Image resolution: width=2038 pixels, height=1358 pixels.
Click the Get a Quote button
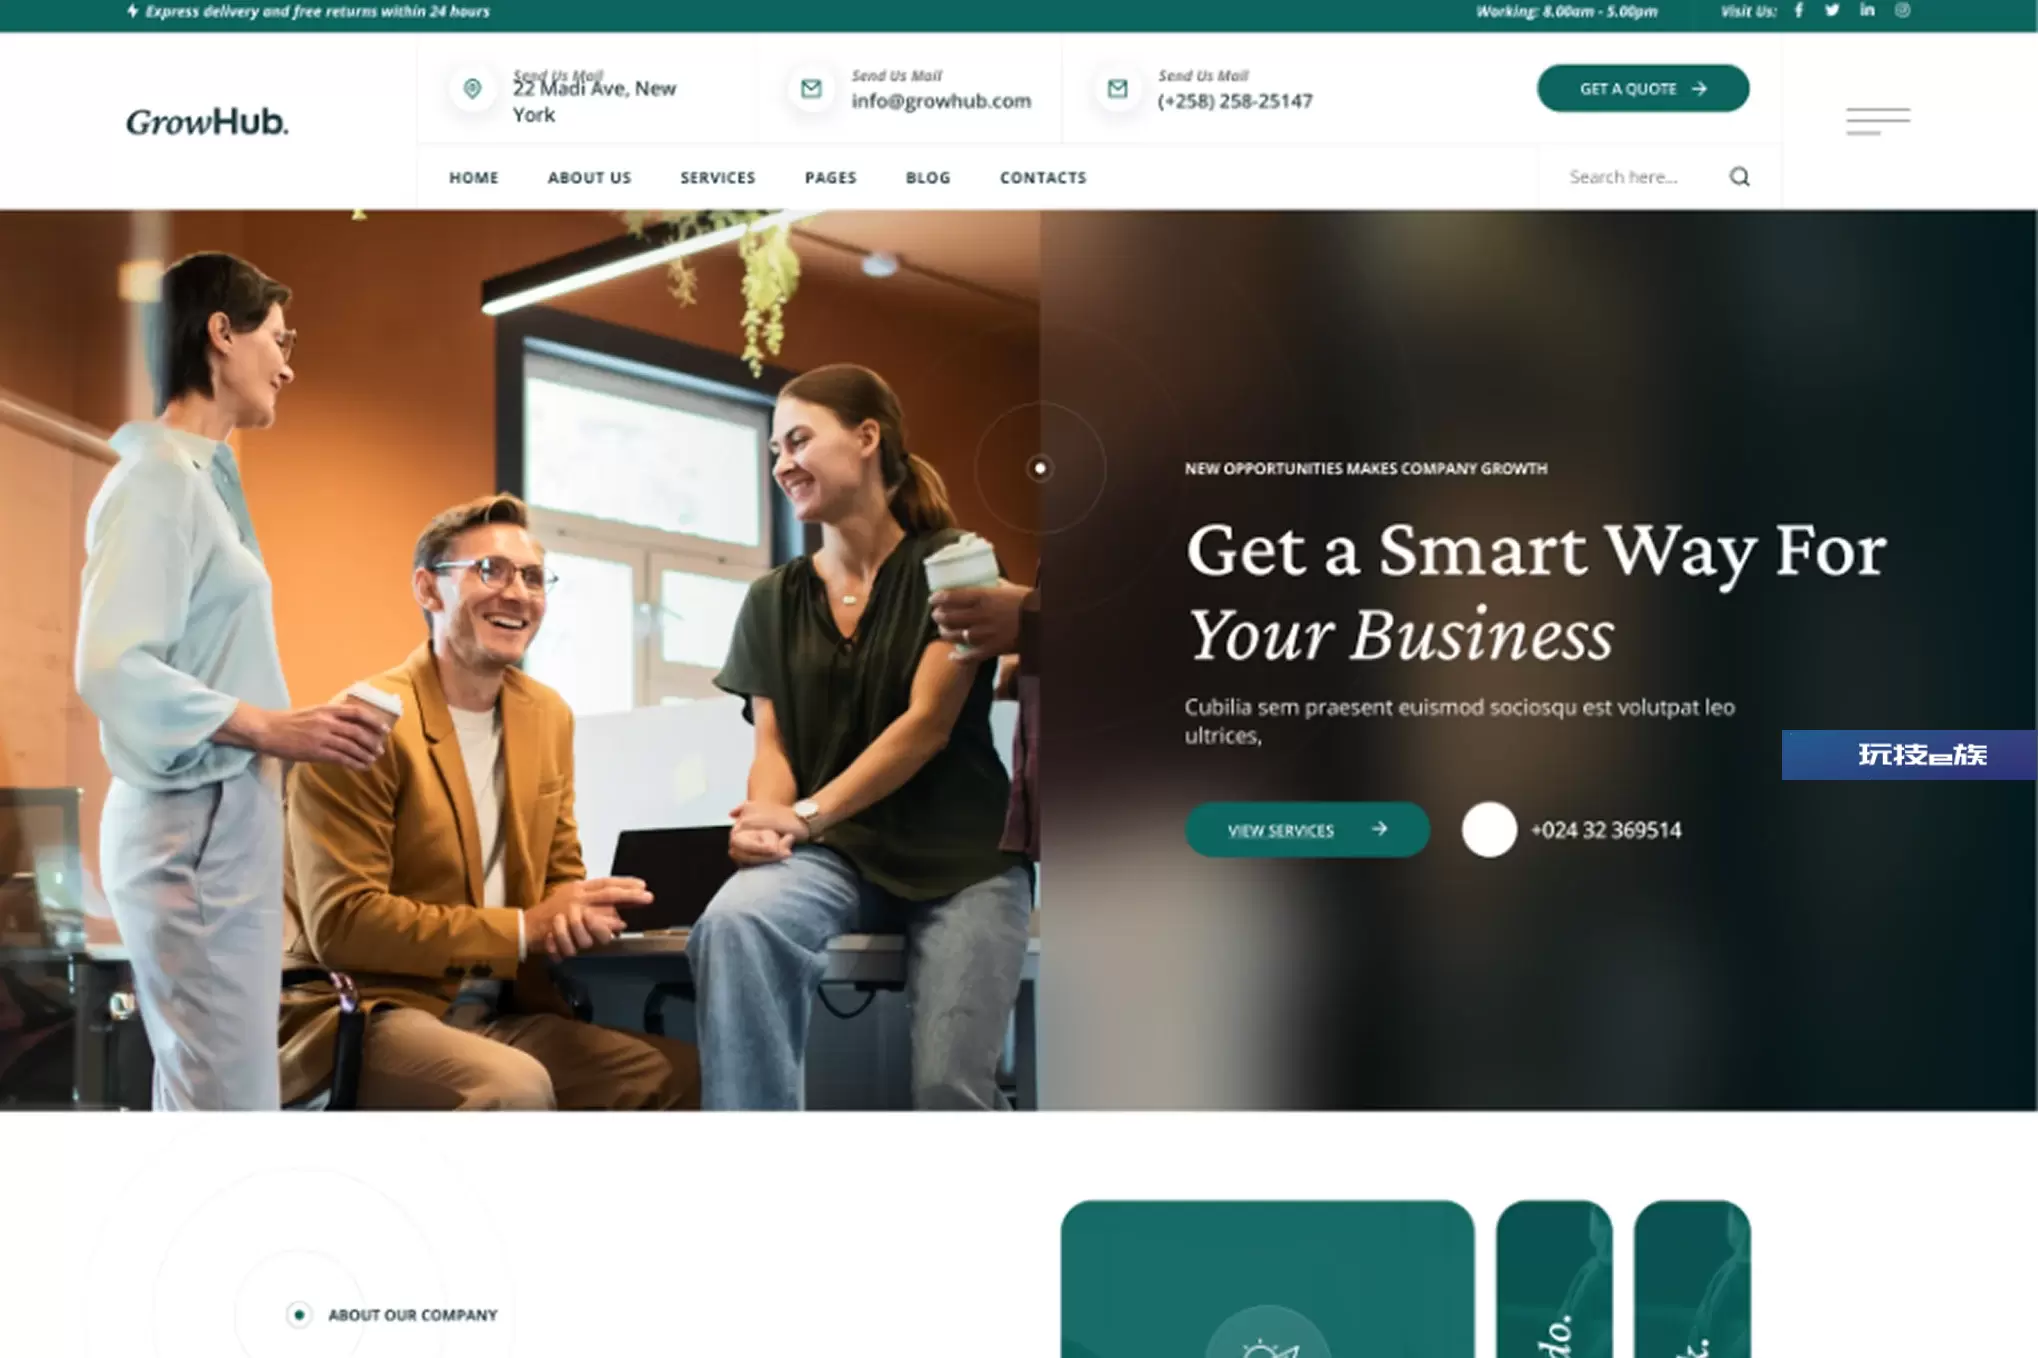point(1643,88)
